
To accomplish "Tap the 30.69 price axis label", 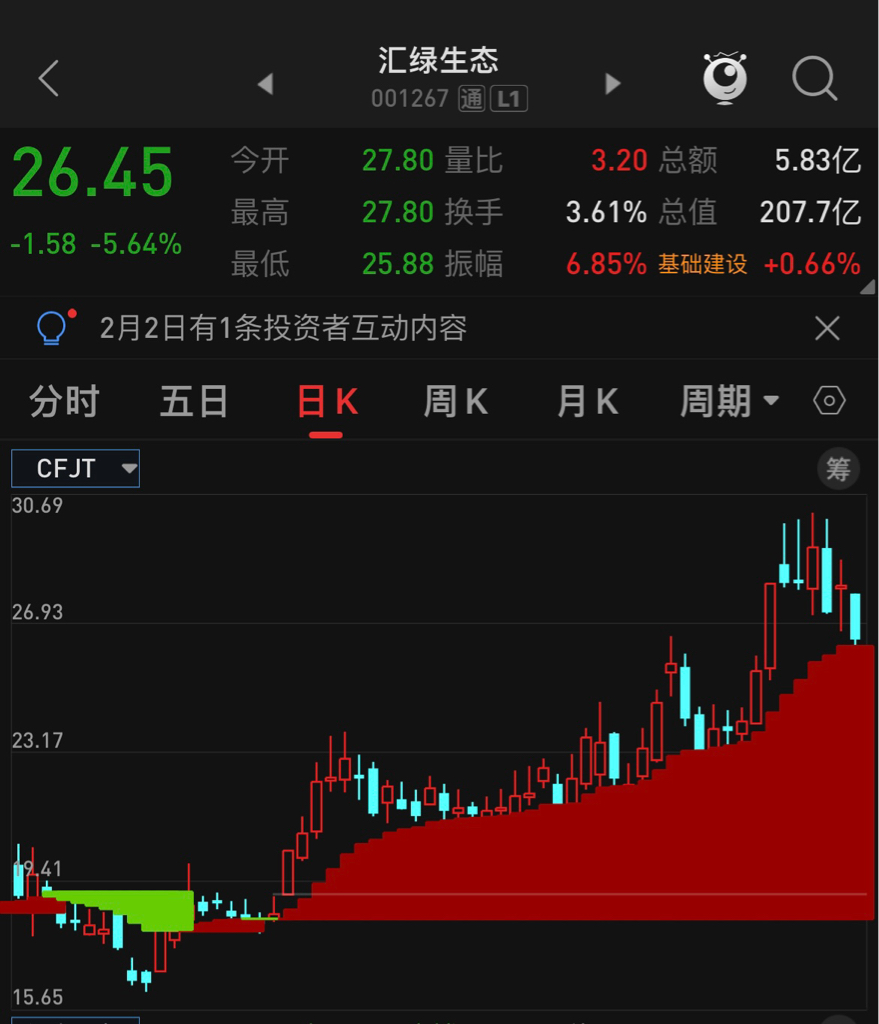I will [37, 505].
